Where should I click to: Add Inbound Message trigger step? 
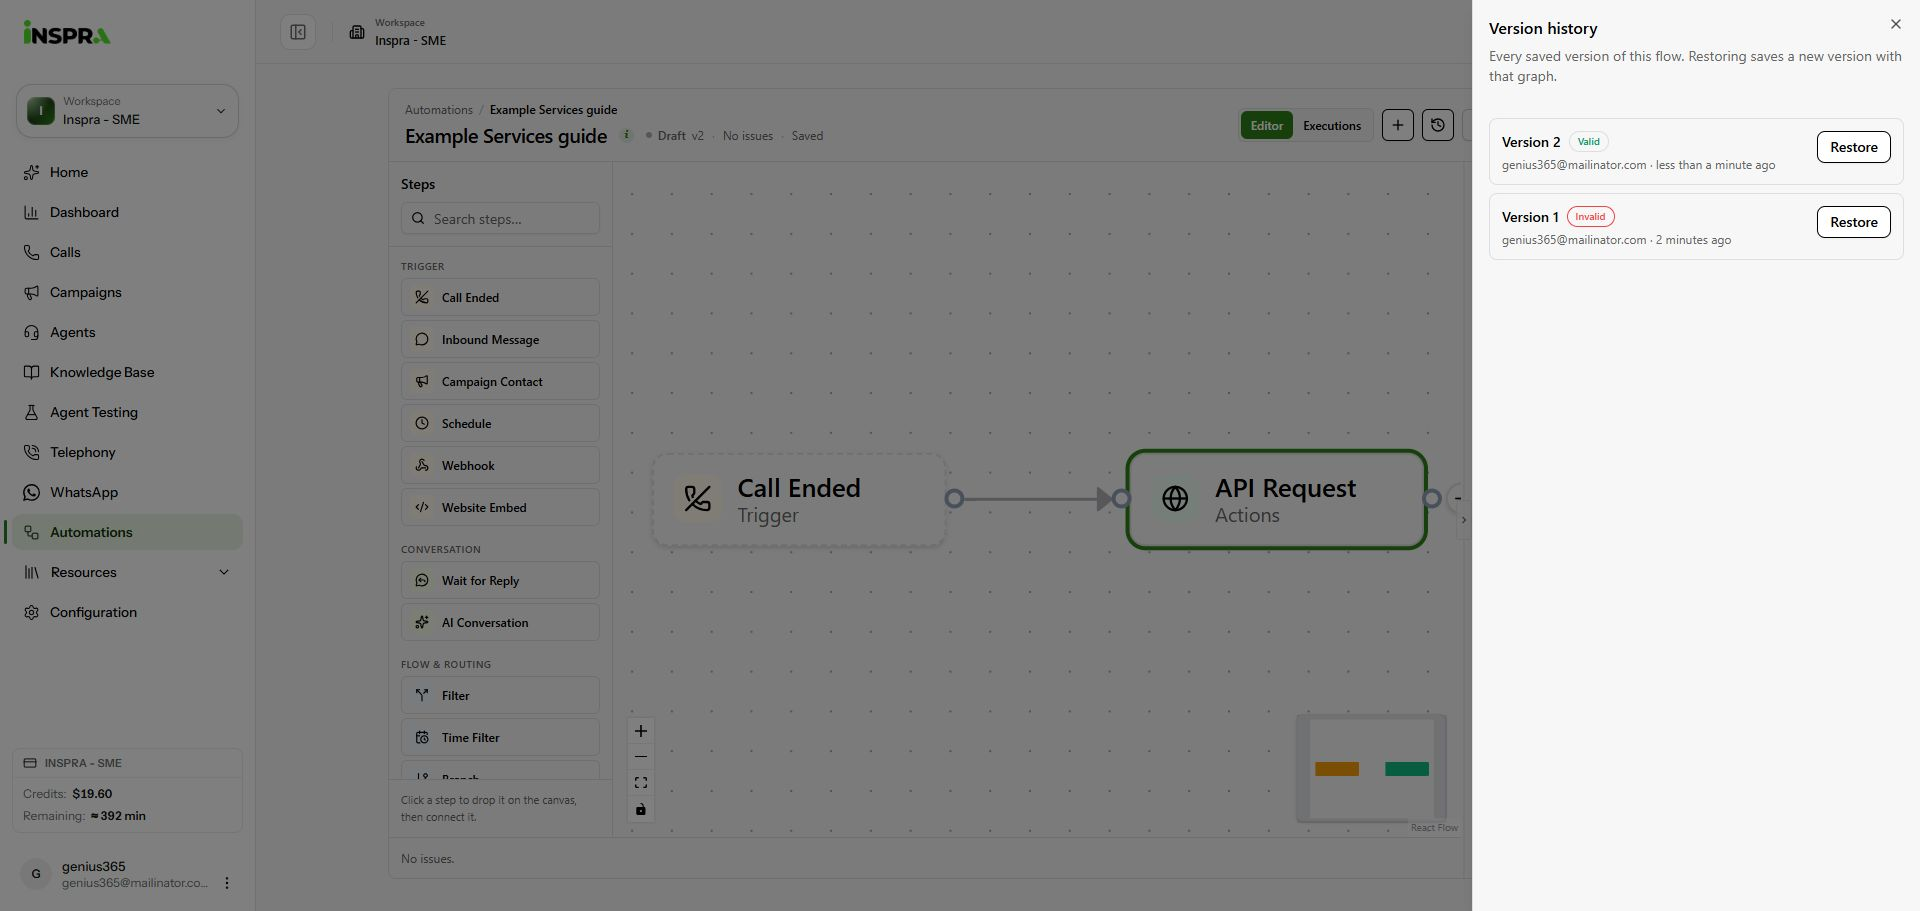(500, 339)
